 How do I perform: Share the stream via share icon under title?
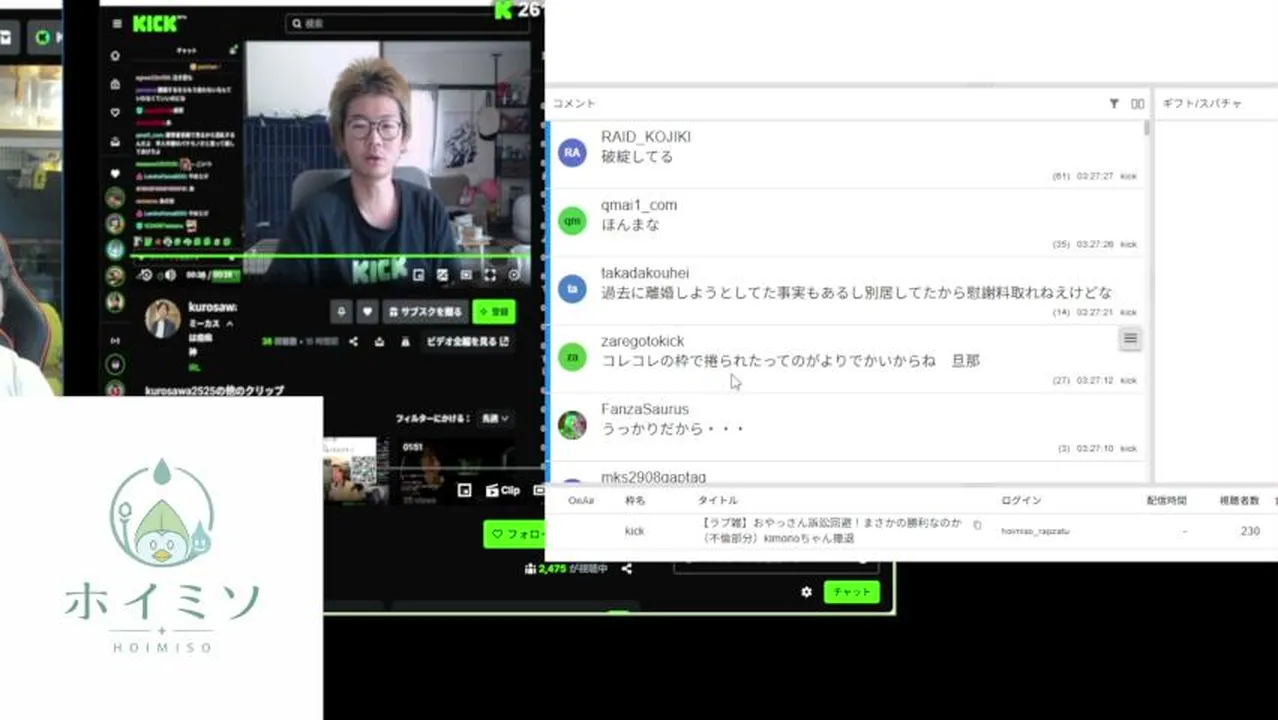[354, 342]
